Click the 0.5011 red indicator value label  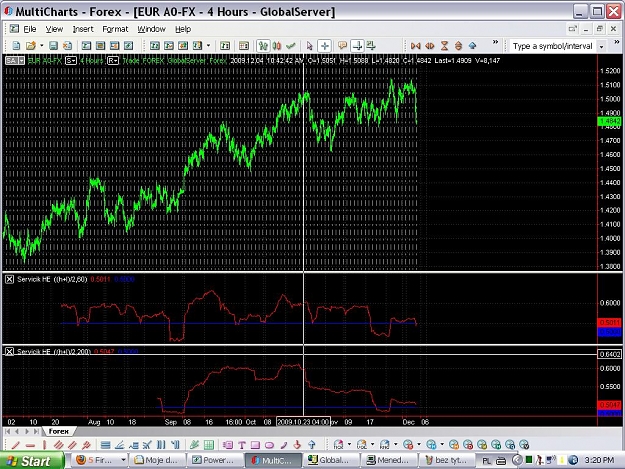pos(609,322)
